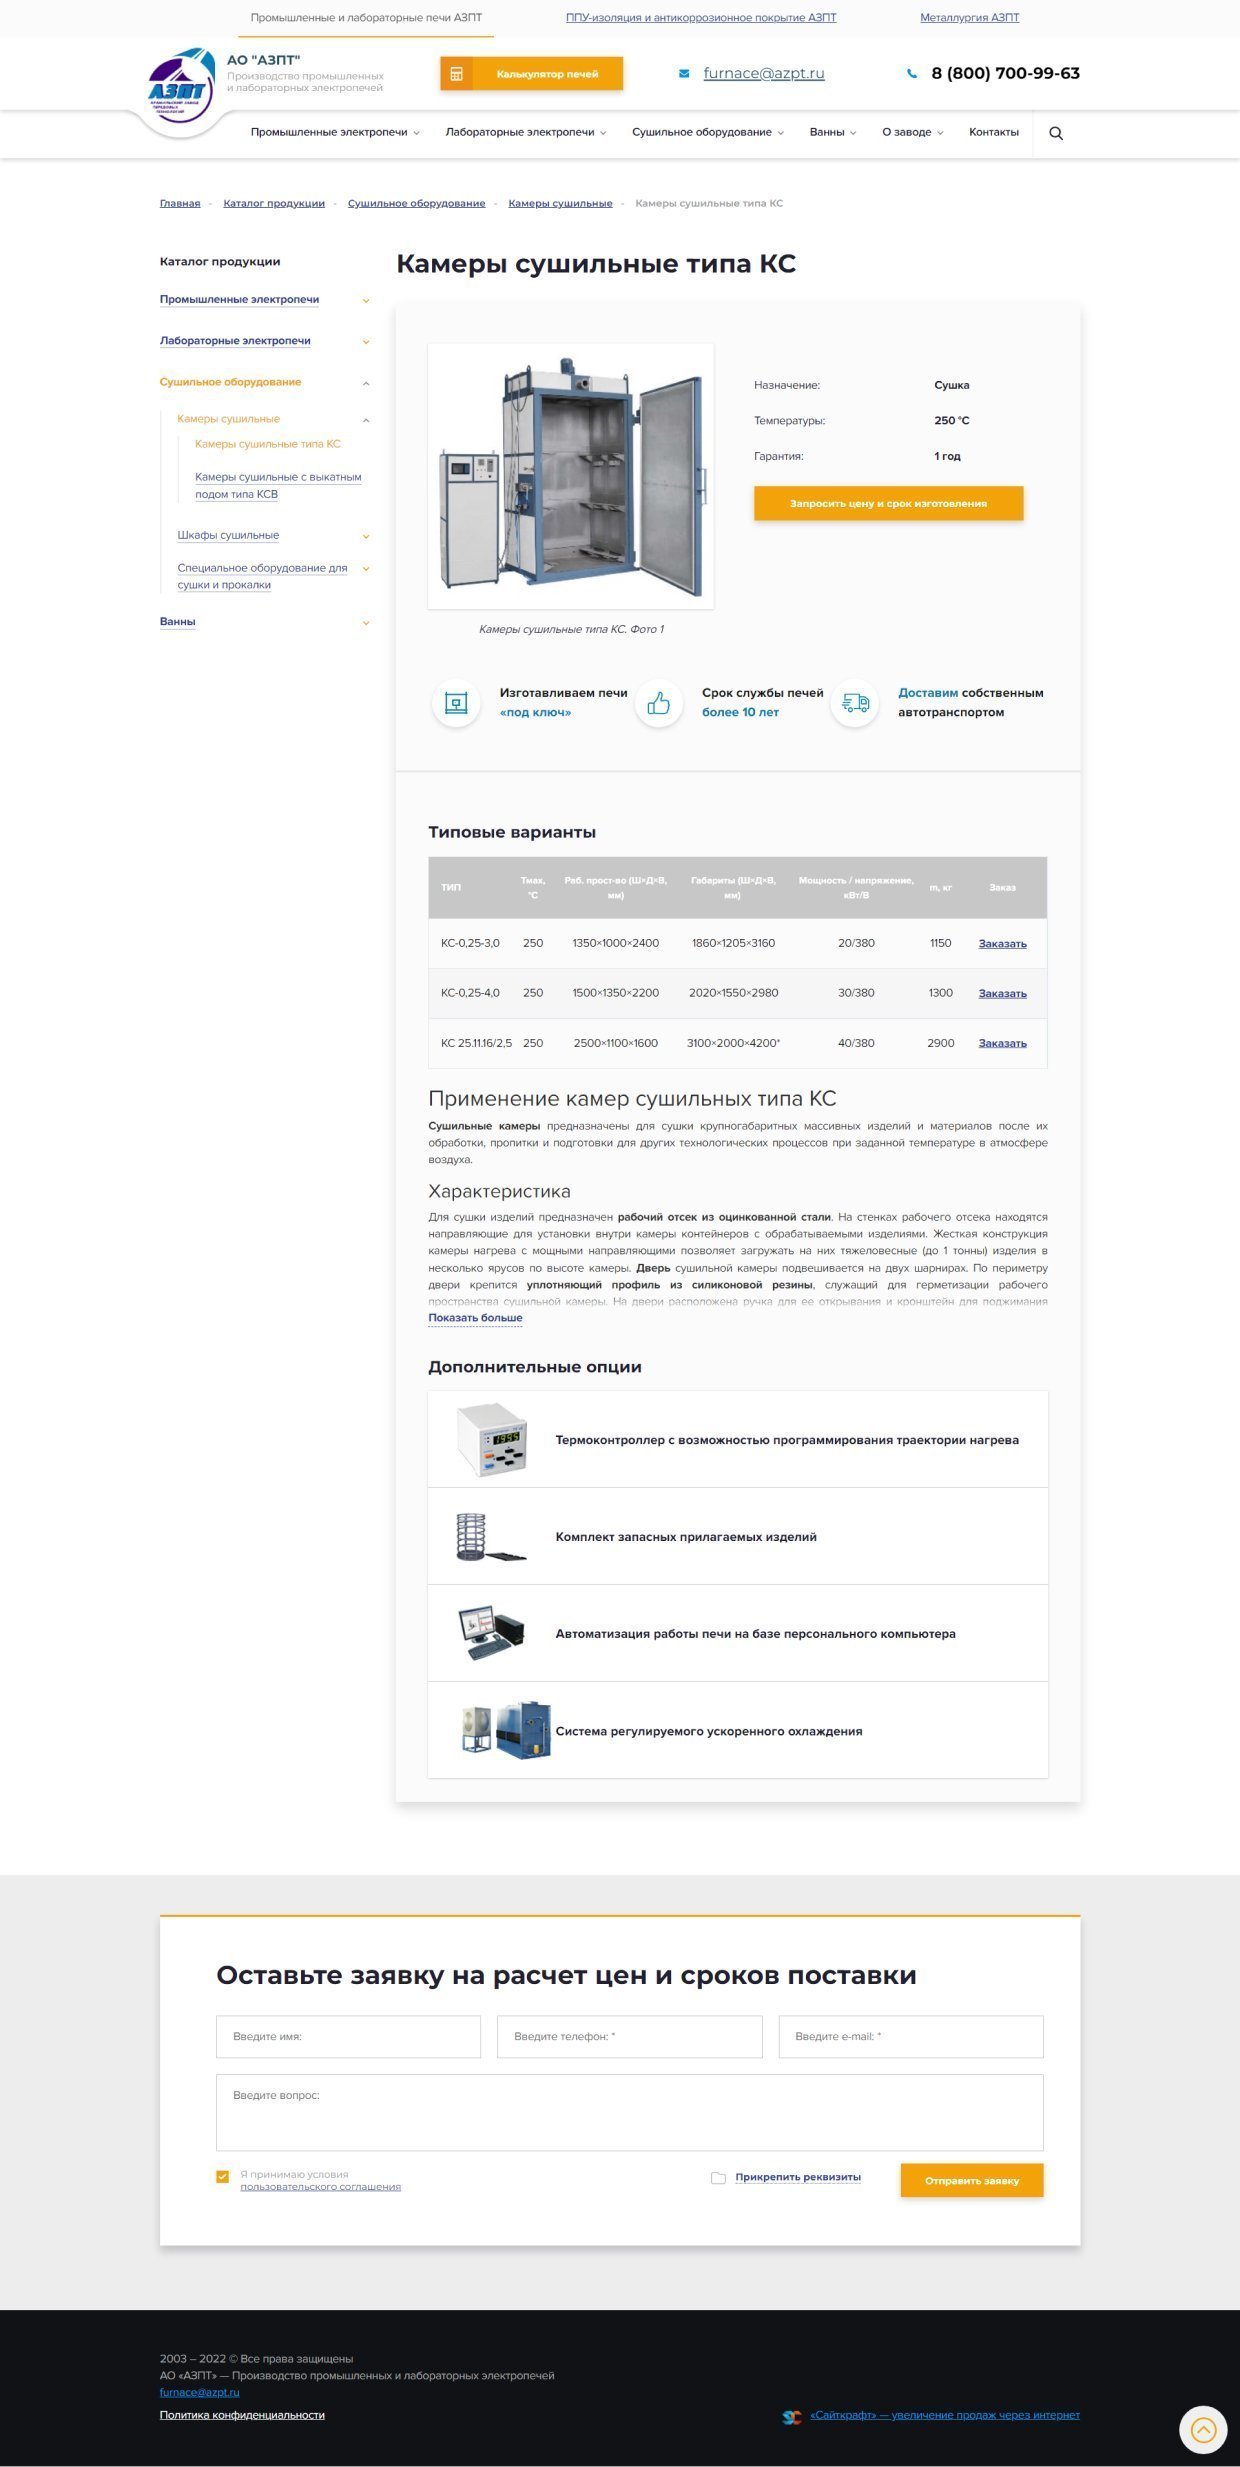
Task: Go to Главная breadcrumb
Action: coord(180,203)
